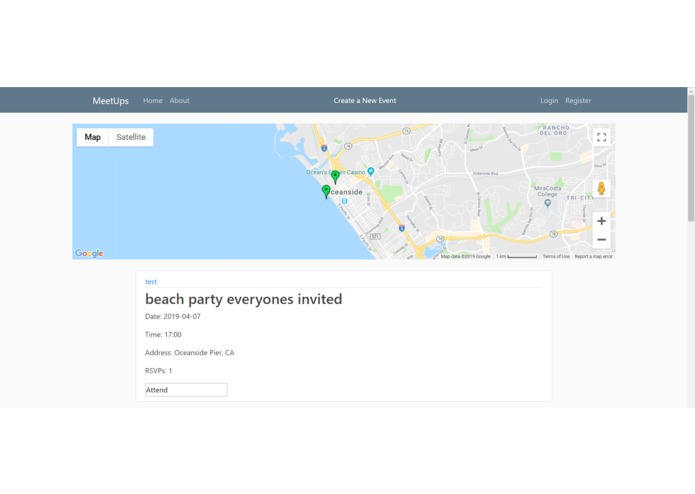Go to the Home nav link
Viewport: 695px width, 494px height.
coord(152,101)
